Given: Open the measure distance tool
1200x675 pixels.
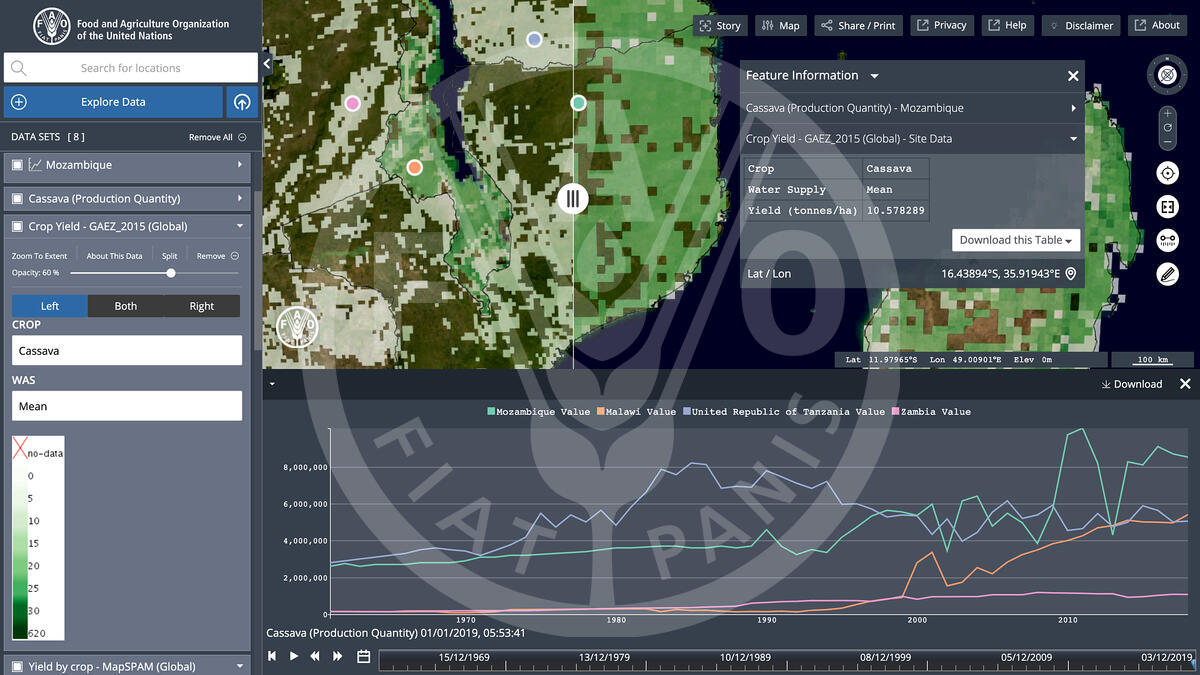Looking at the screenshot, I should coord(1167,240).
